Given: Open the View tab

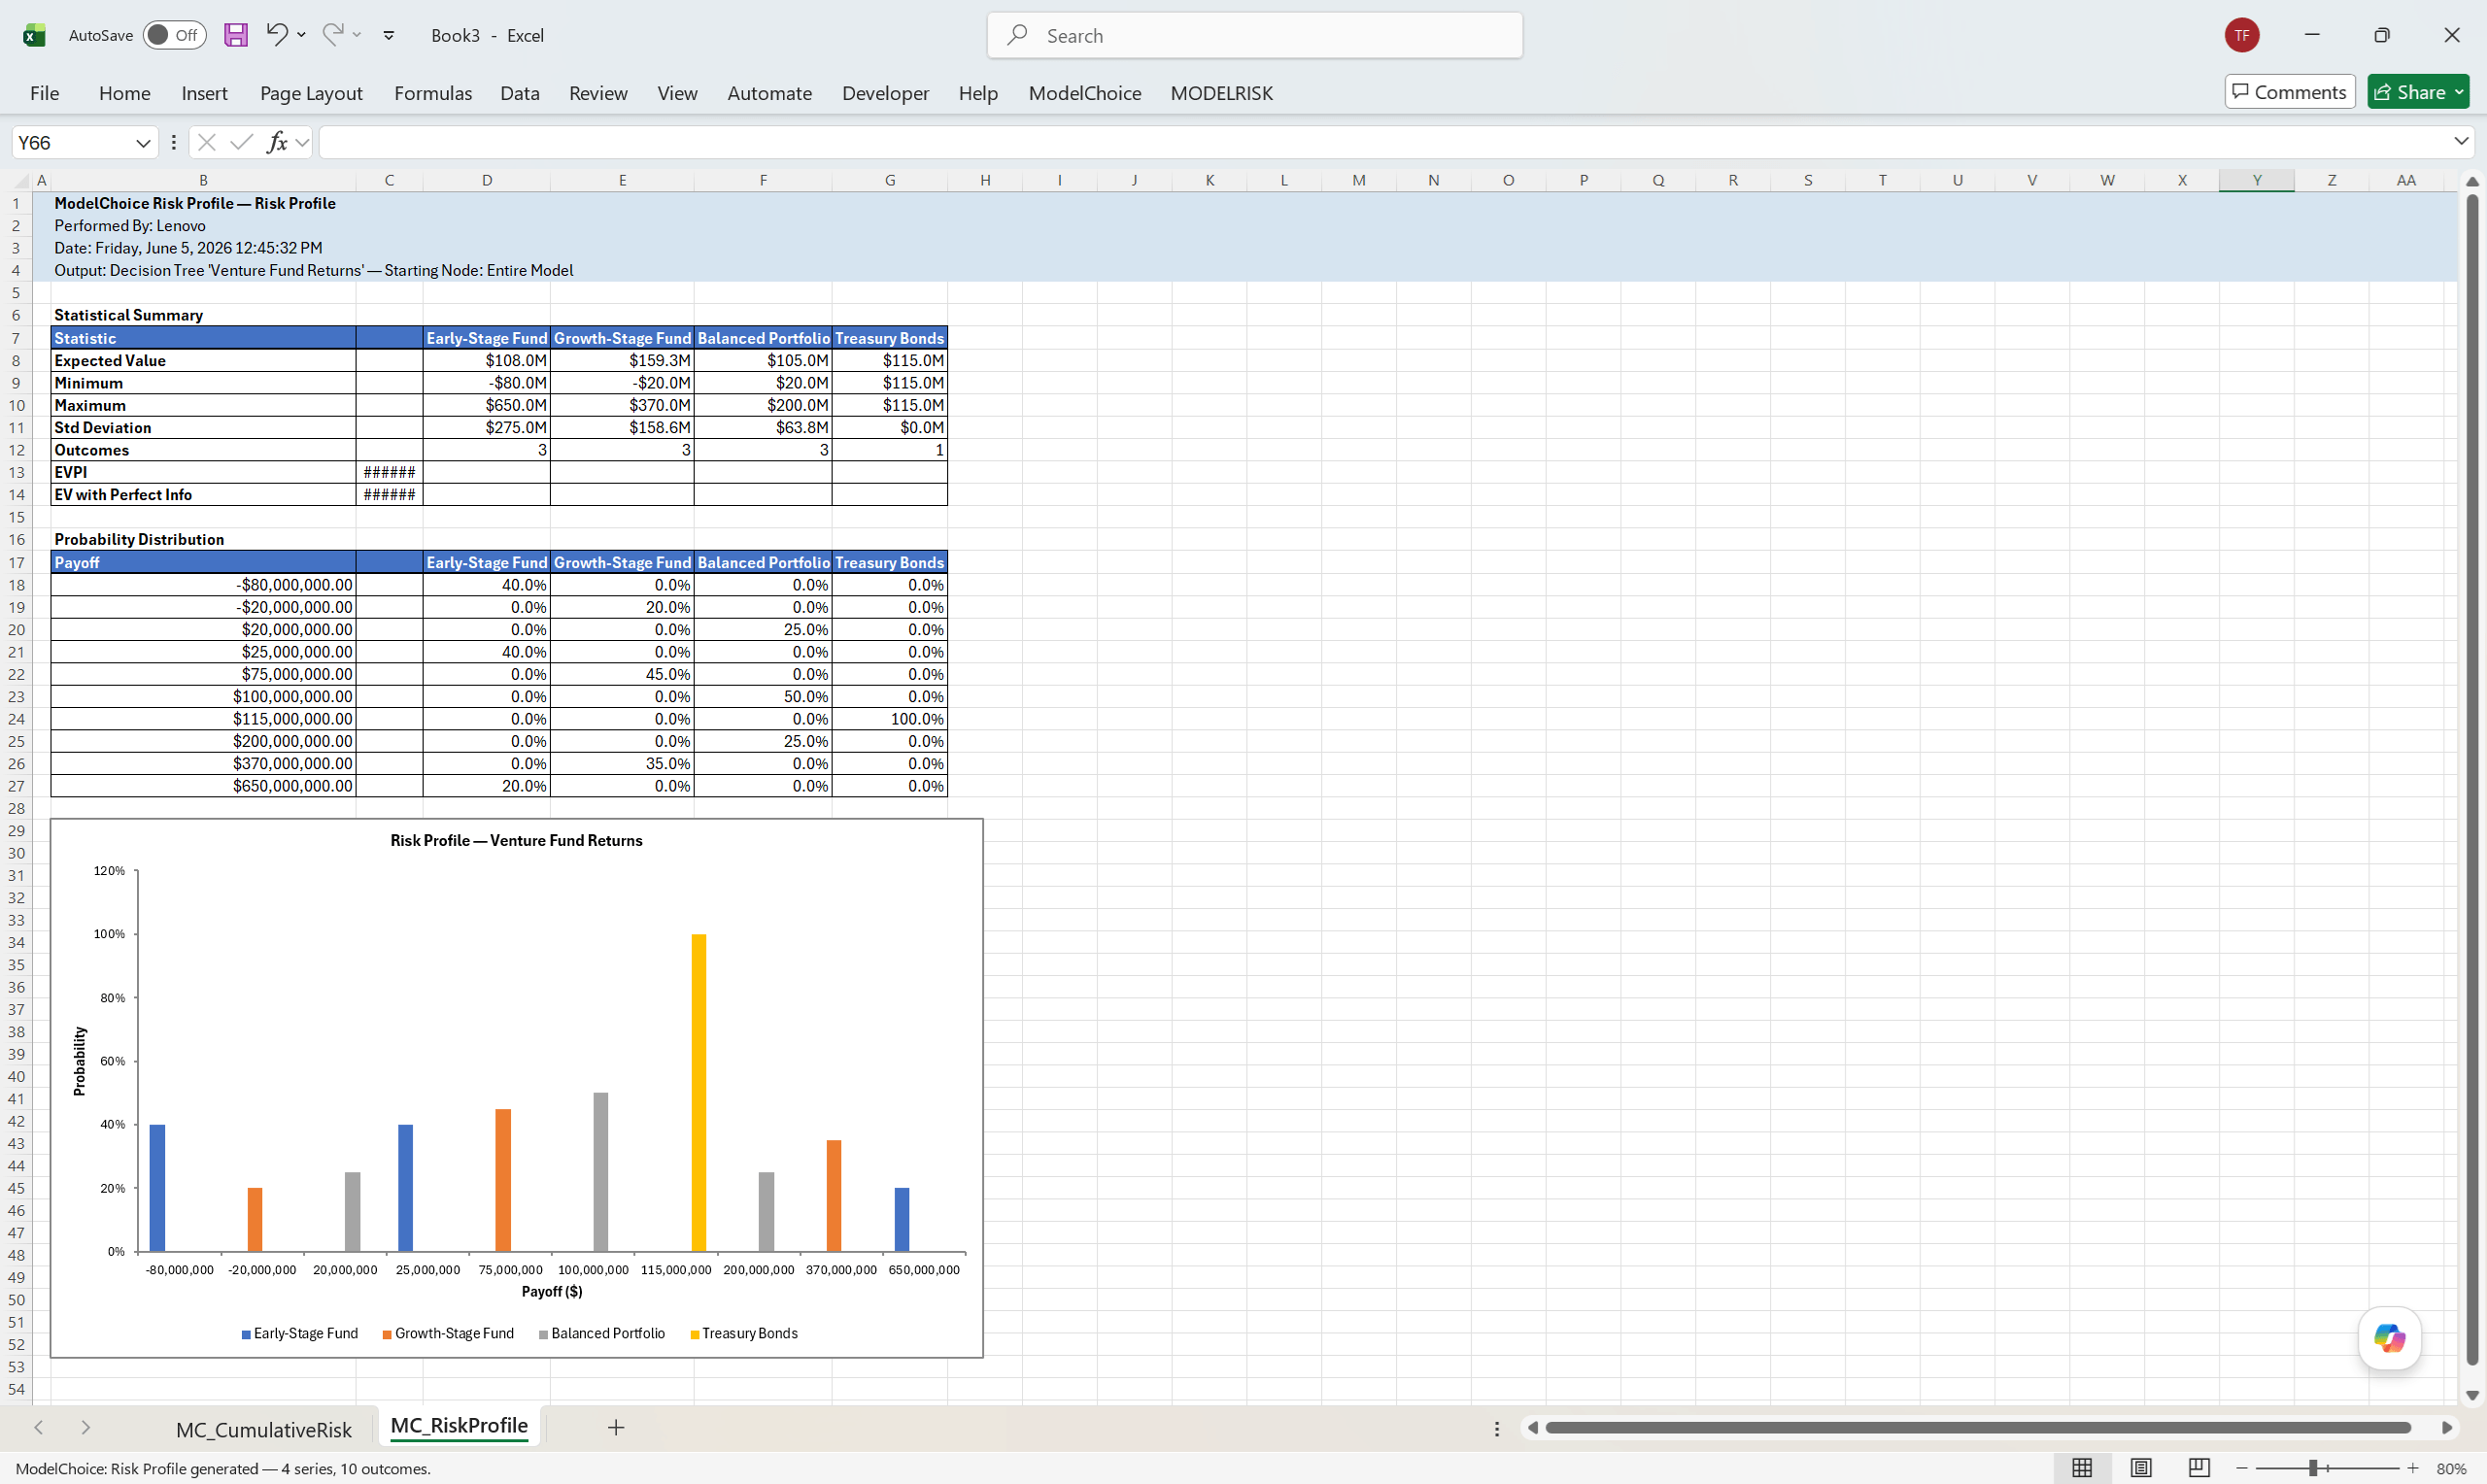Looking at the screenshot, I should click(677, 92).
